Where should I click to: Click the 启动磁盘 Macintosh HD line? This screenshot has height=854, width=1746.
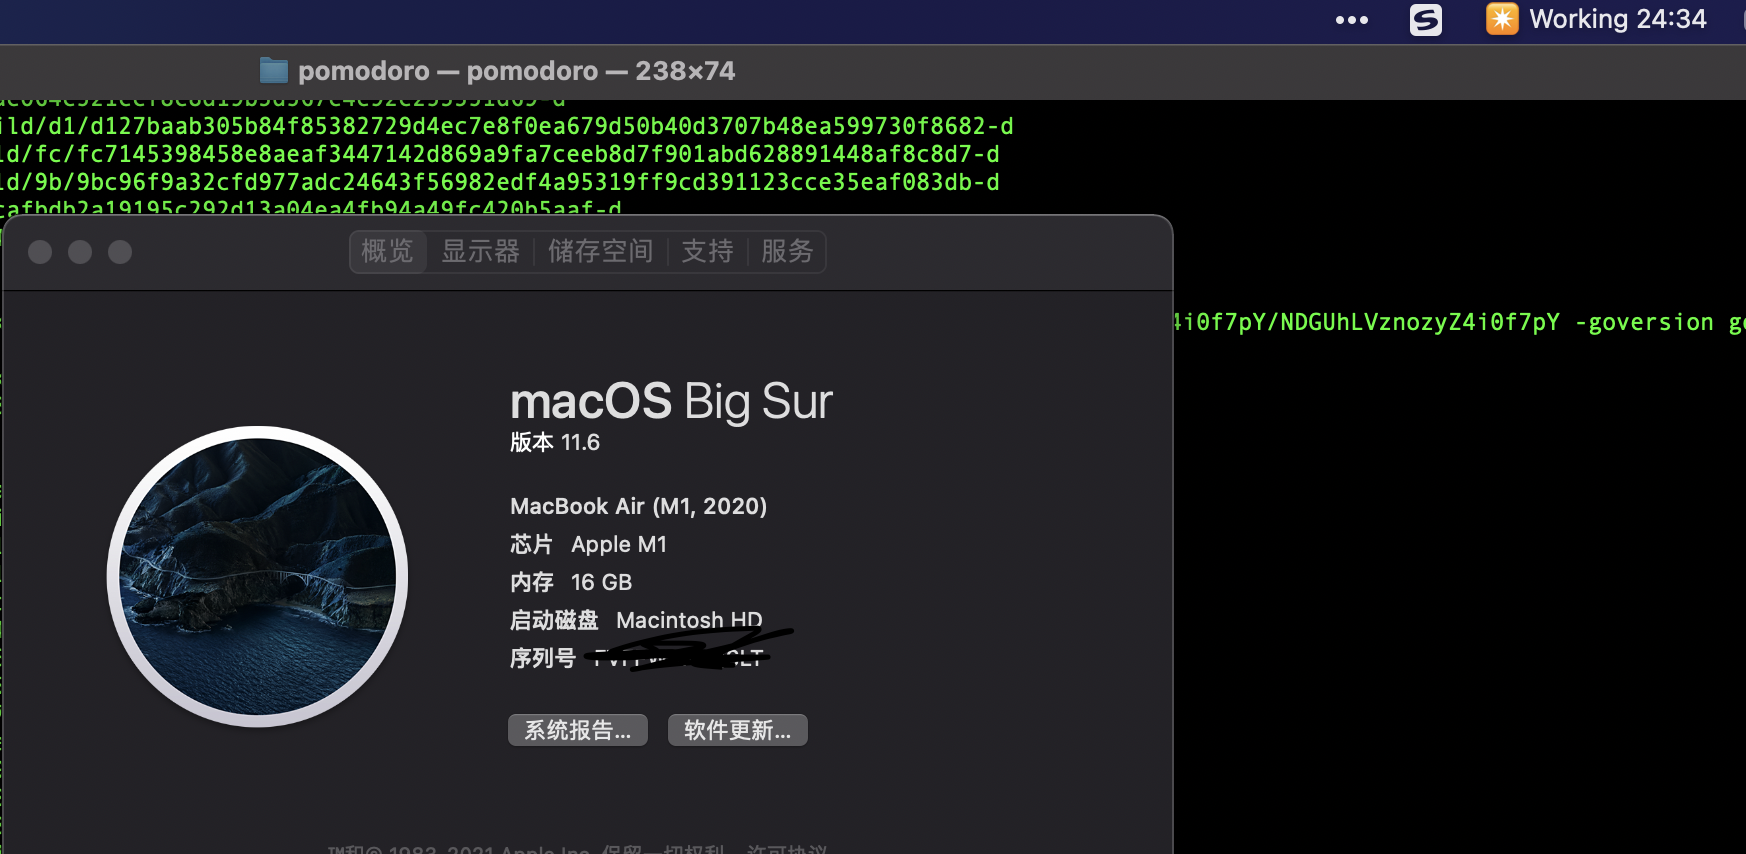[x=636, y=620]
